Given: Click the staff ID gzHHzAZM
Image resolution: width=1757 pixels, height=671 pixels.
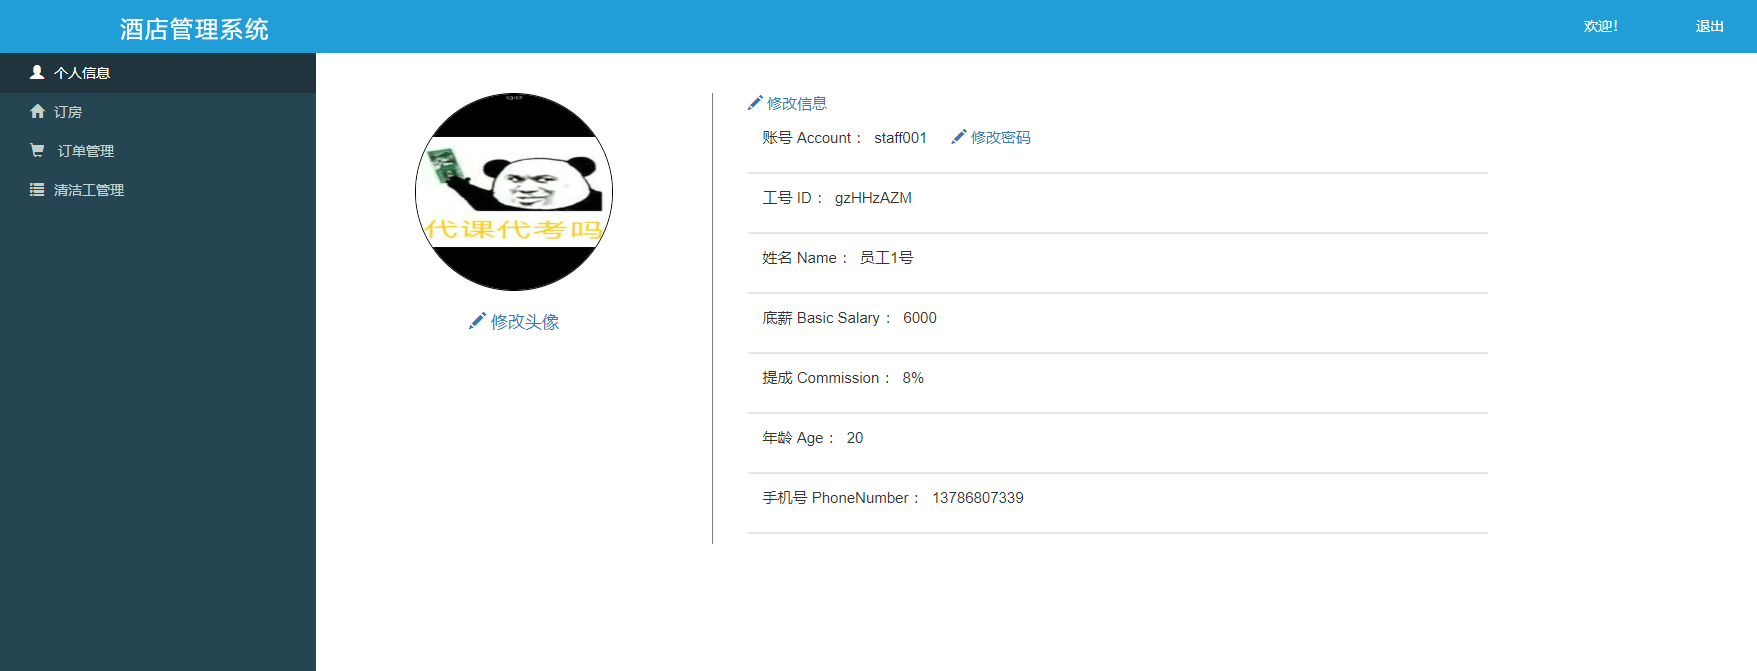Looking at the screenshot, I should pos(873,198).
